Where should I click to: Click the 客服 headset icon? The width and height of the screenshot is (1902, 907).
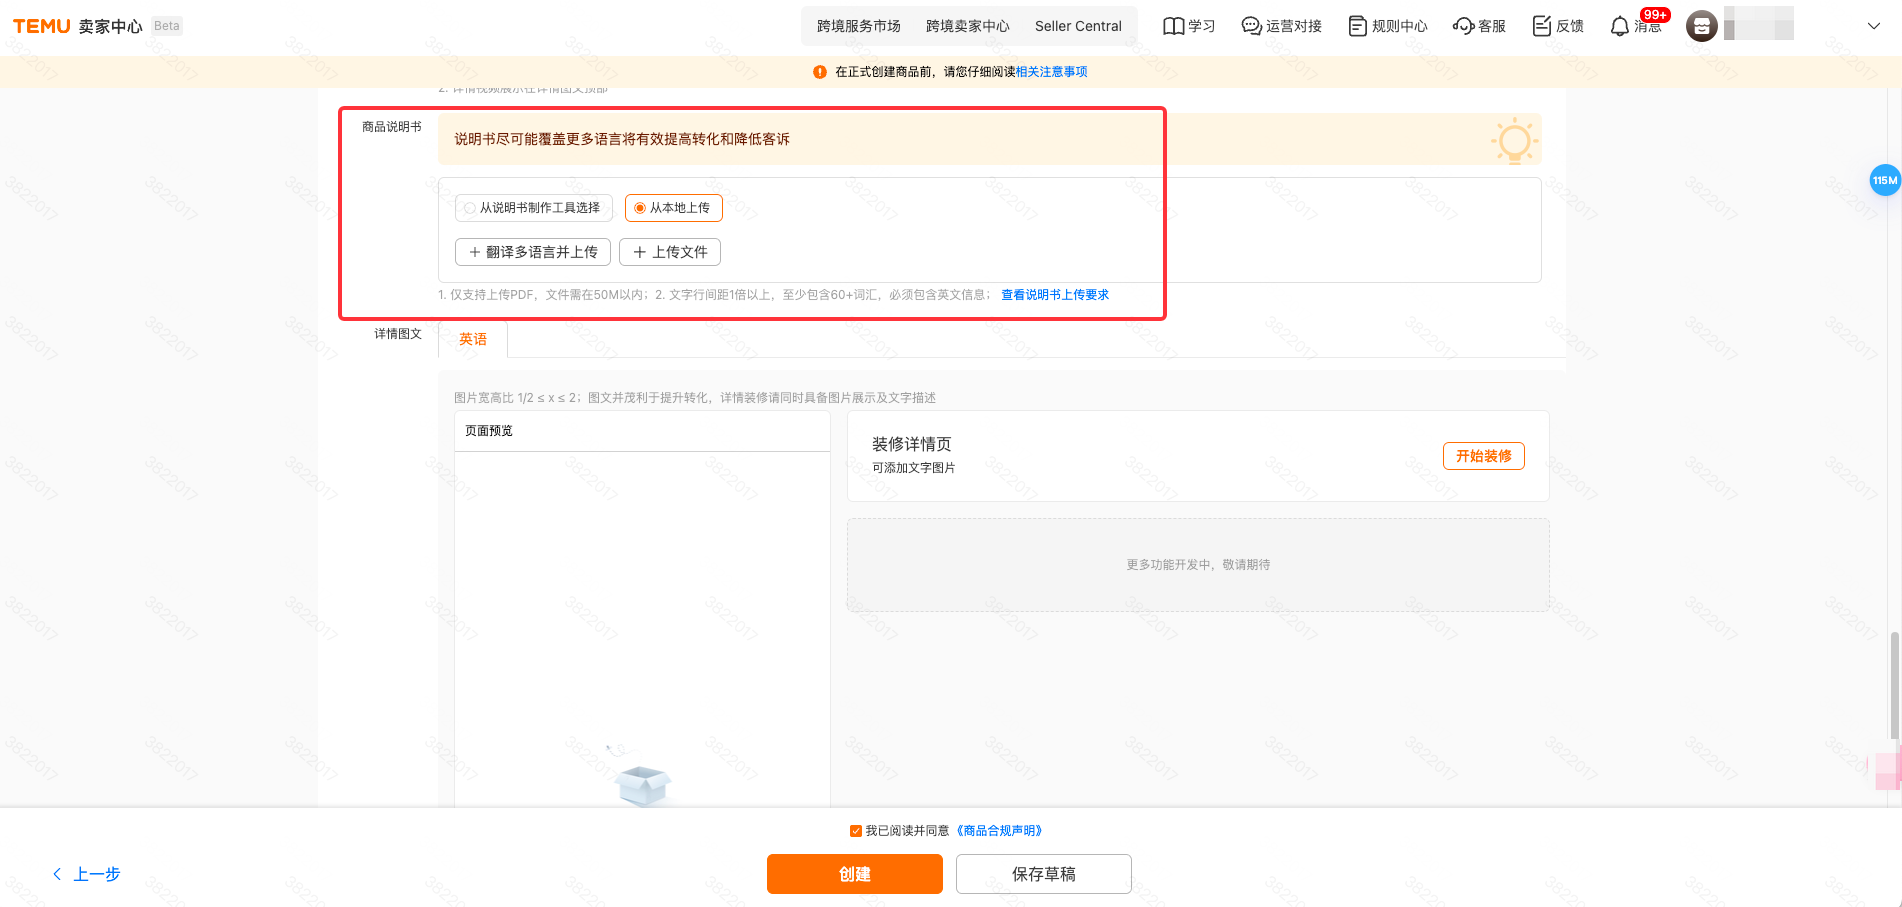1464,26
